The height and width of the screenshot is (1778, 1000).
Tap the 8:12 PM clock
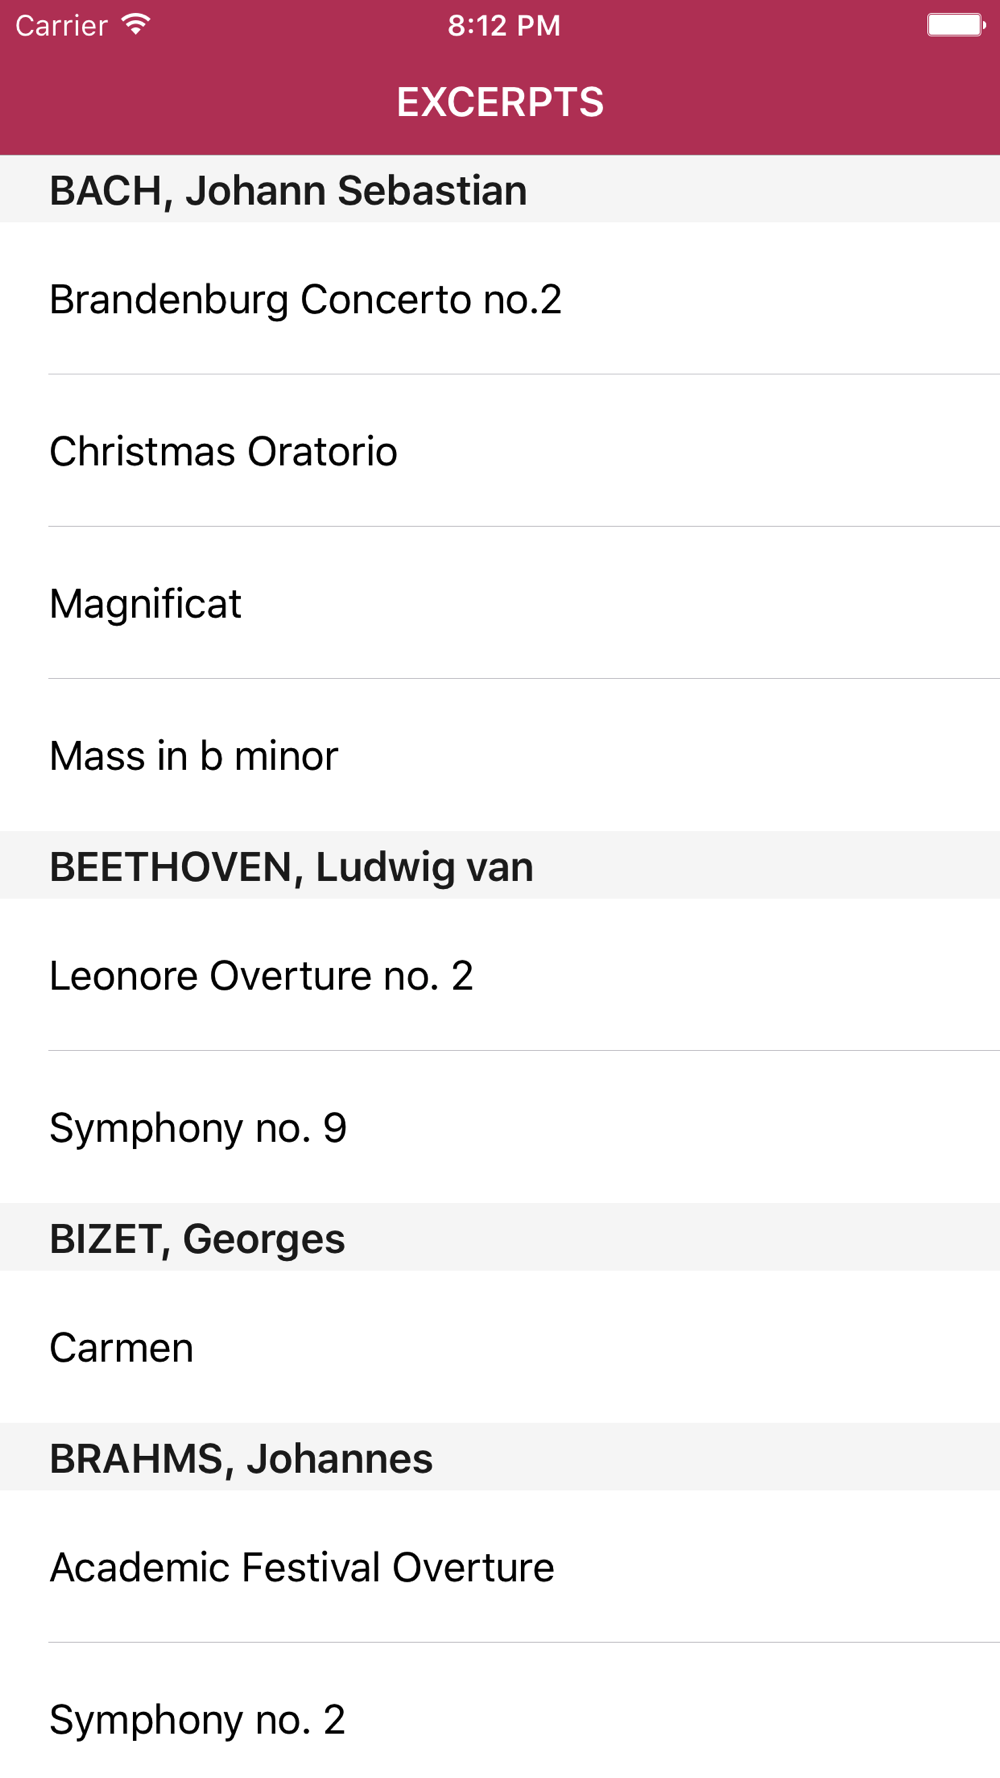[x=504, y=25]
